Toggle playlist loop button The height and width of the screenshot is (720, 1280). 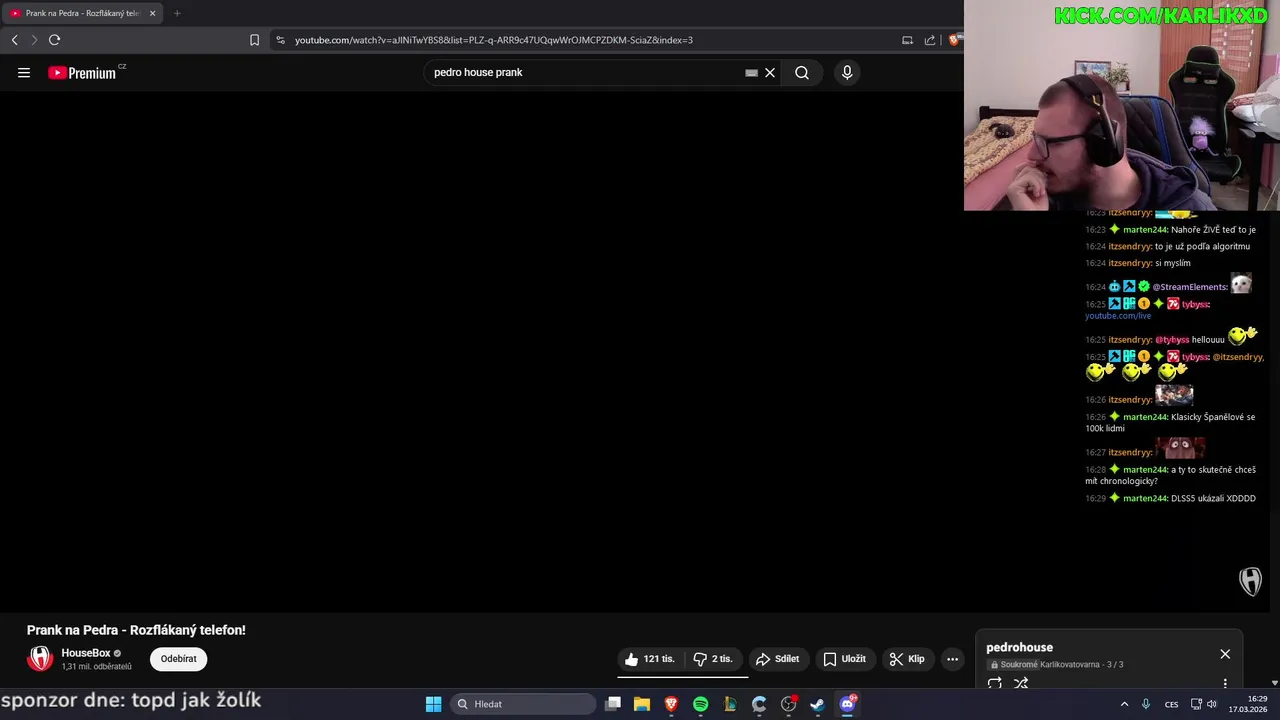tap(995, 683)
